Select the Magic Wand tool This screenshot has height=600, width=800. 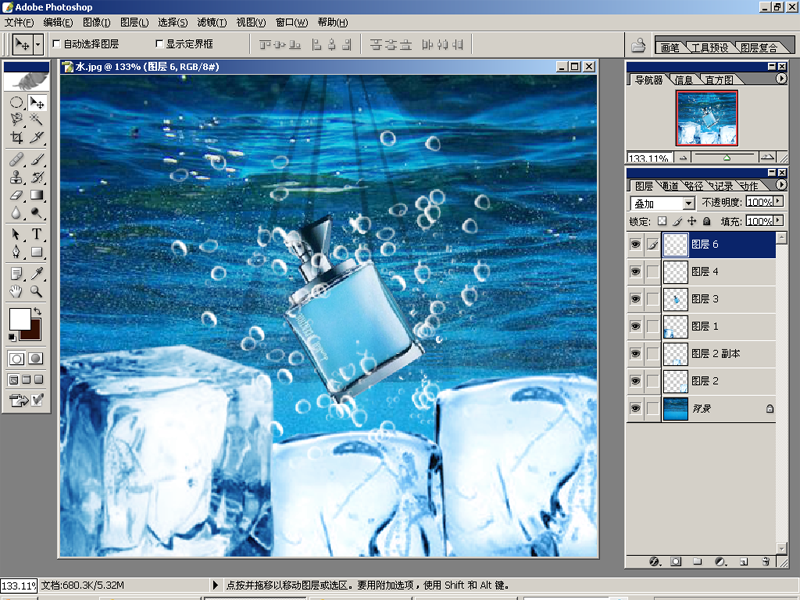click(37, 120)
